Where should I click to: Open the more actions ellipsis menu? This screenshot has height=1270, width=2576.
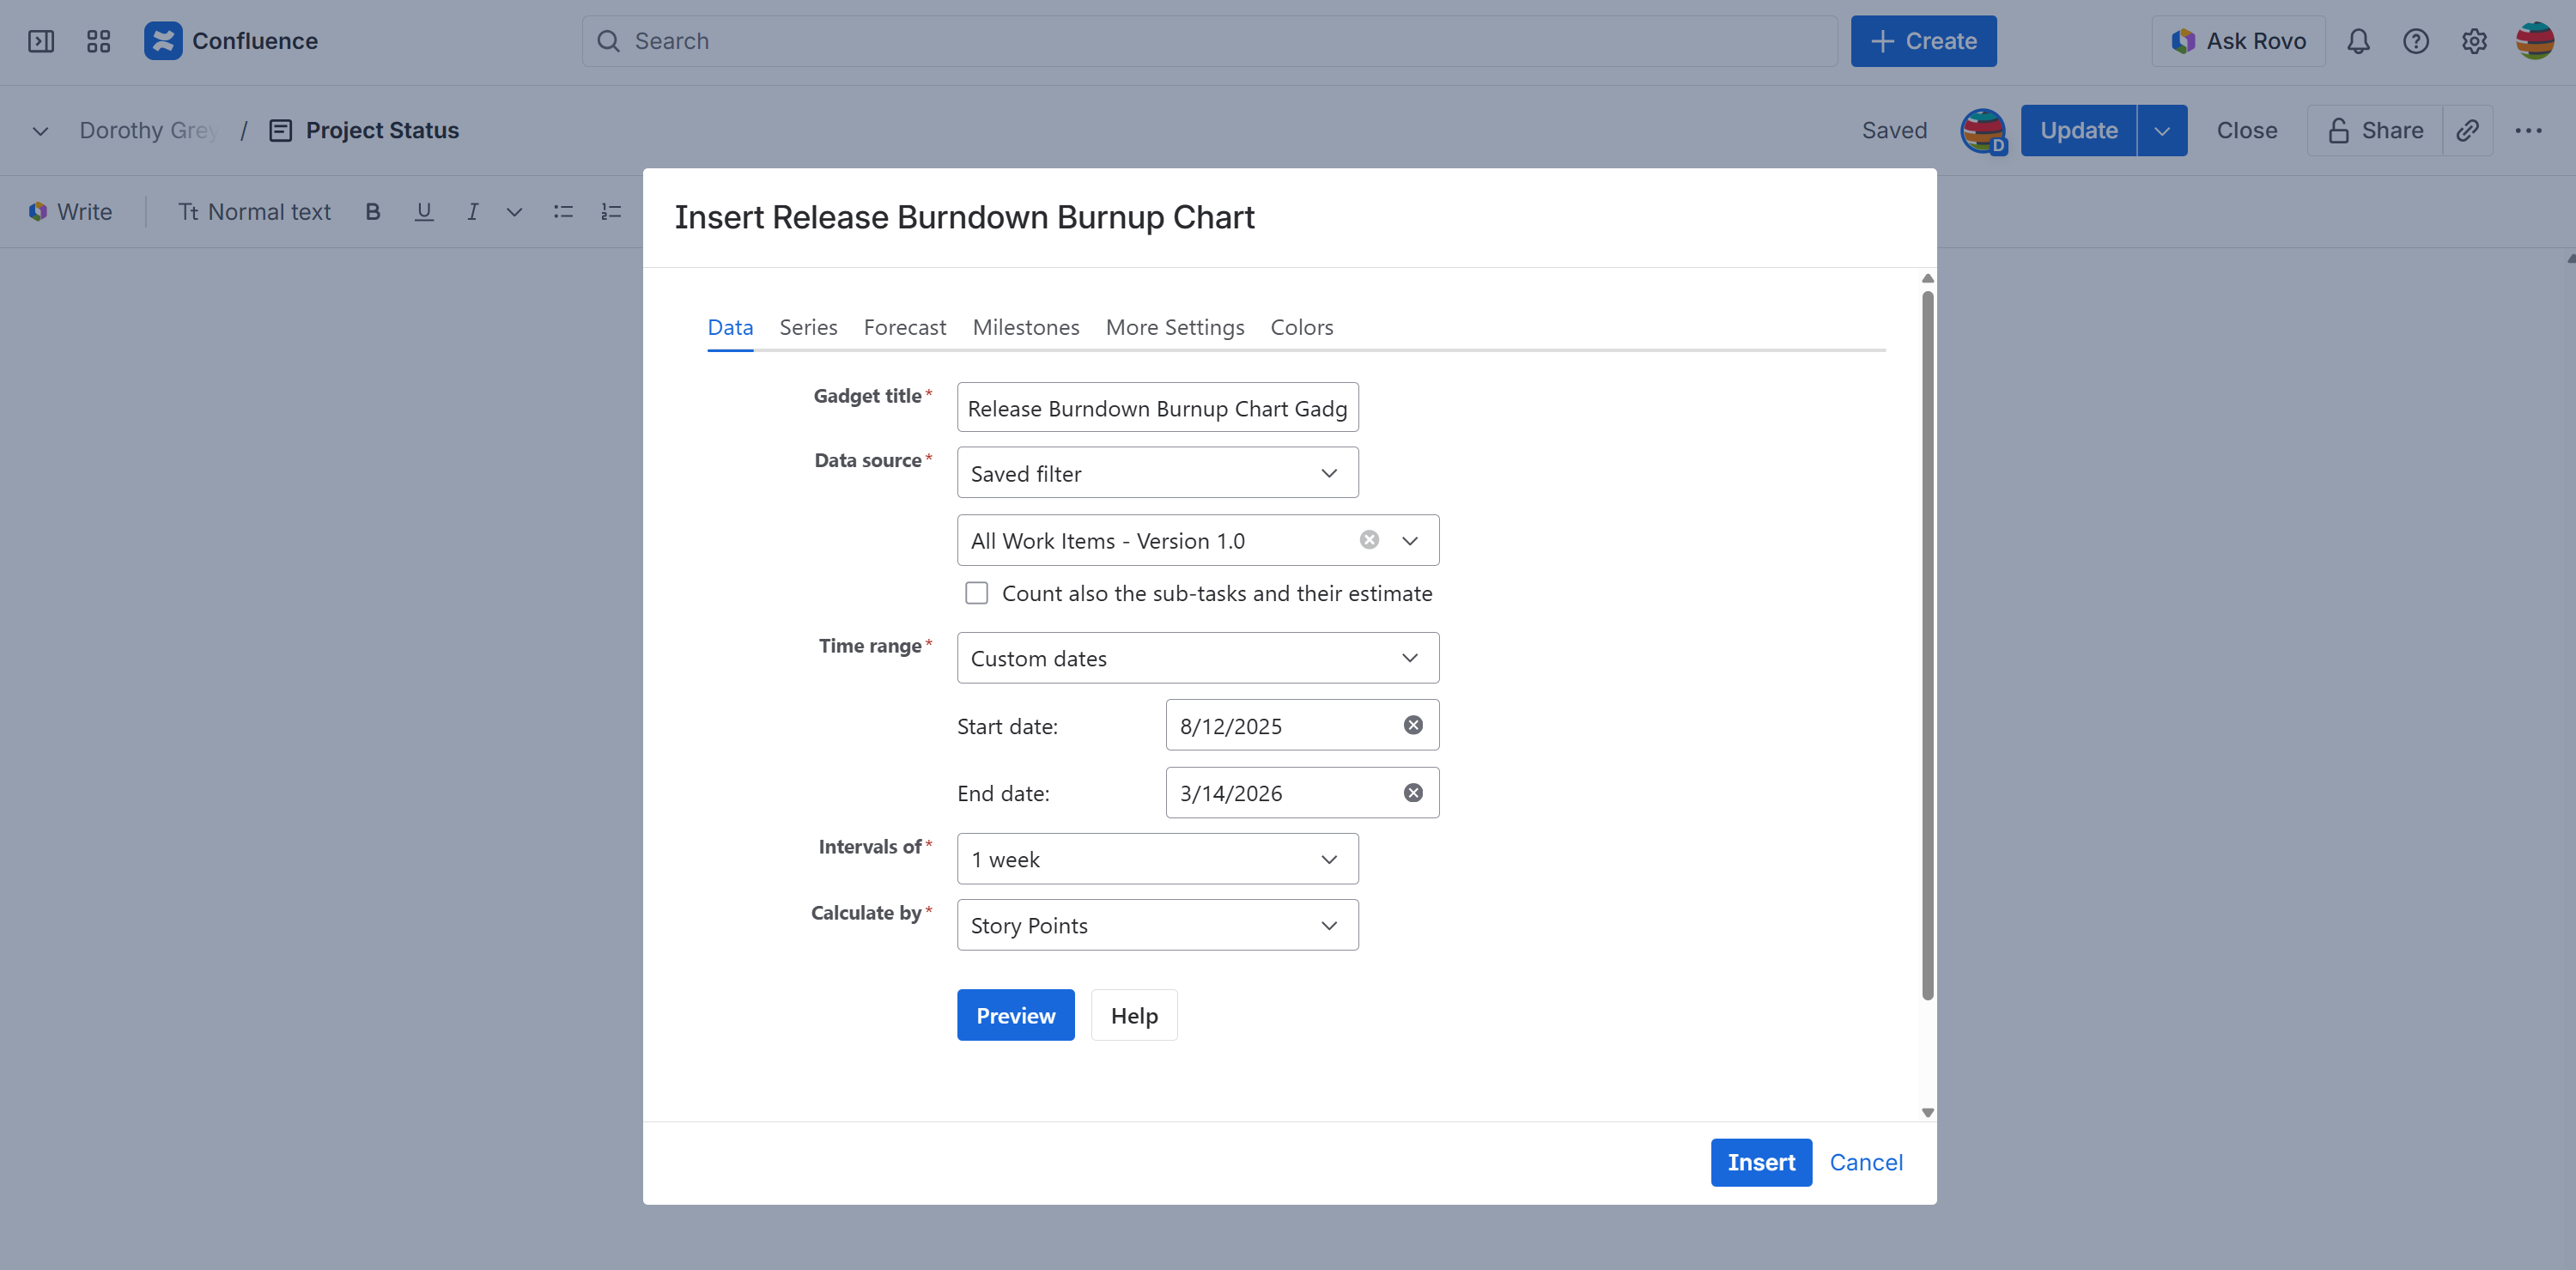click(2528, 130)
